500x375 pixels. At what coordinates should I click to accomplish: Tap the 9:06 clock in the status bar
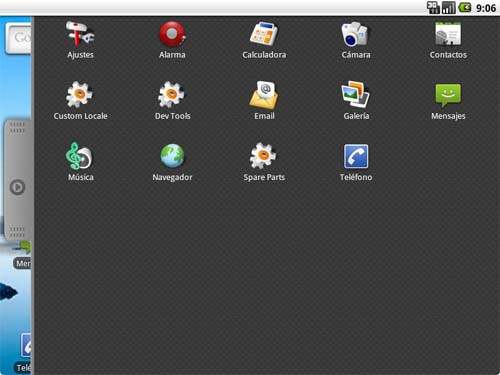click(x=486, y=8)
